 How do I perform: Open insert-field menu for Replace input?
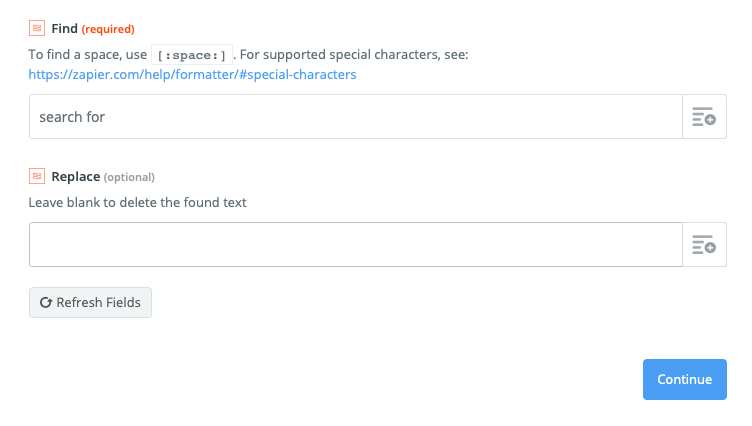click(704, 245)
